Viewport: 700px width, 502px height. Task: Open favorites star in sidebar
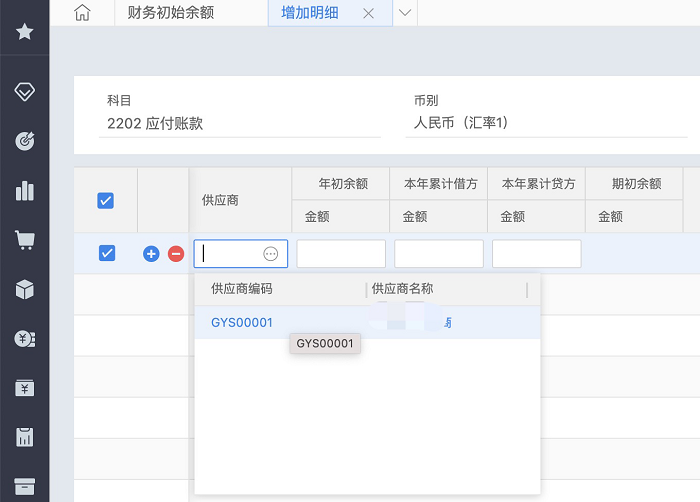pyautogui.click(x=24, y=32)
